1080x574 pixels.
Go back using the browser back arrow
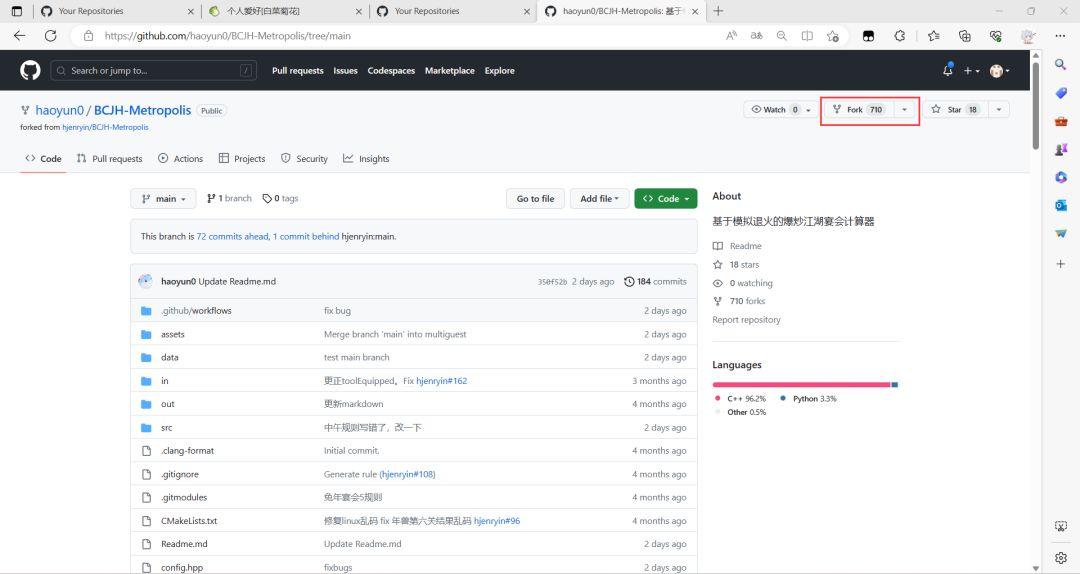tap(19, 36)
